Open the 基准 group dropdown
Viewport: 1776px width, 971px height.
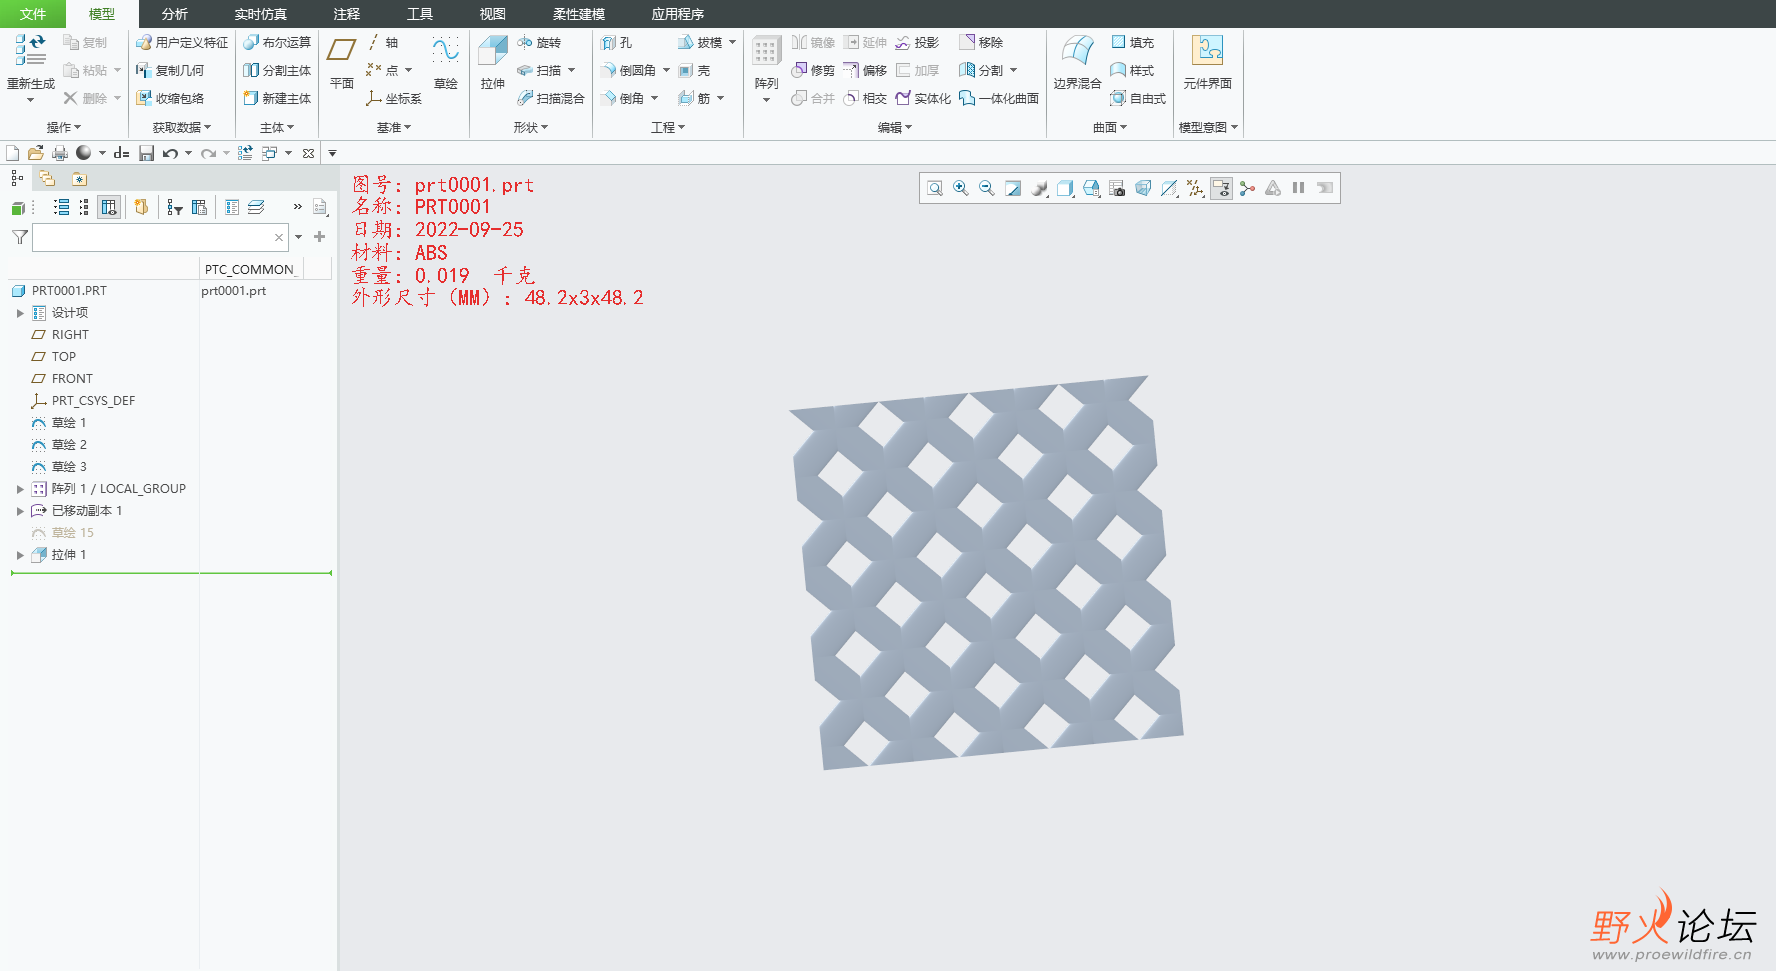pos(394,127)
